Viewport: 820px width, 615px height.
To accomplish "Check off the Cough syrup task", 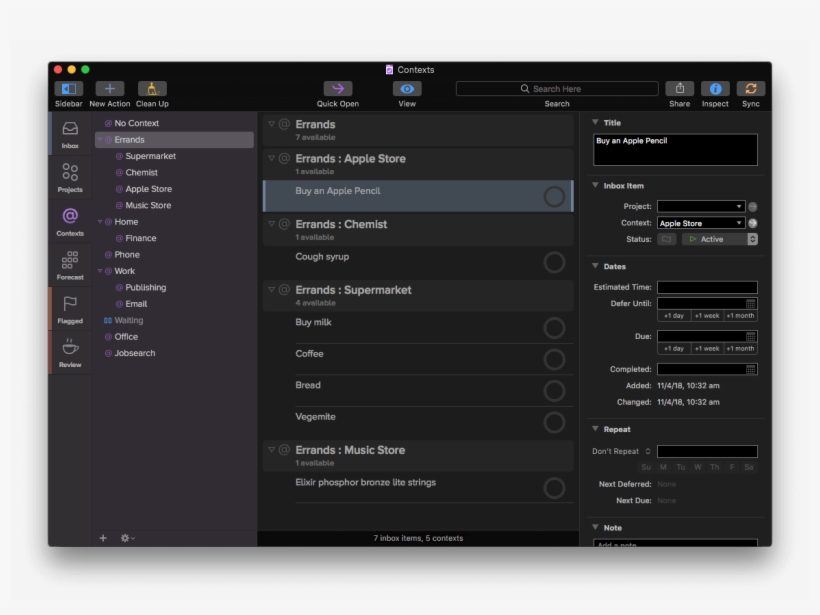I will coord(554,263).
